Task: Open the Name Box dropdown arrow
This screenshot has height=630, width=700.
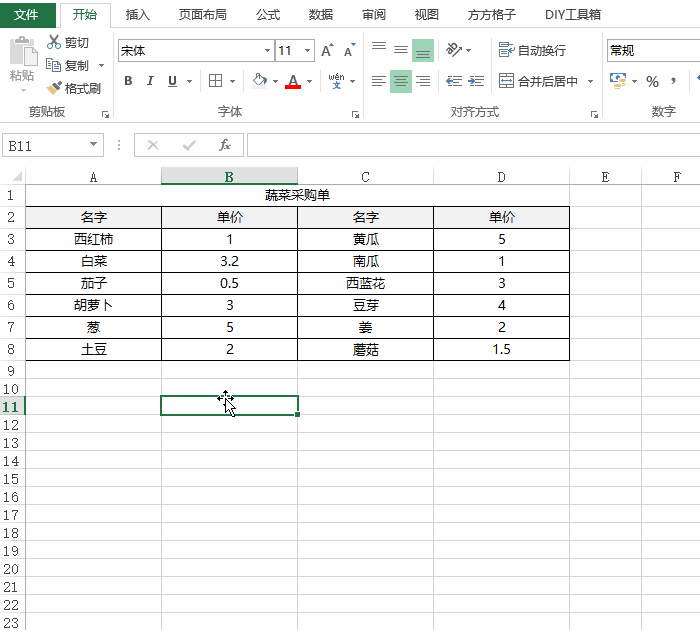Action: [93, 144]
